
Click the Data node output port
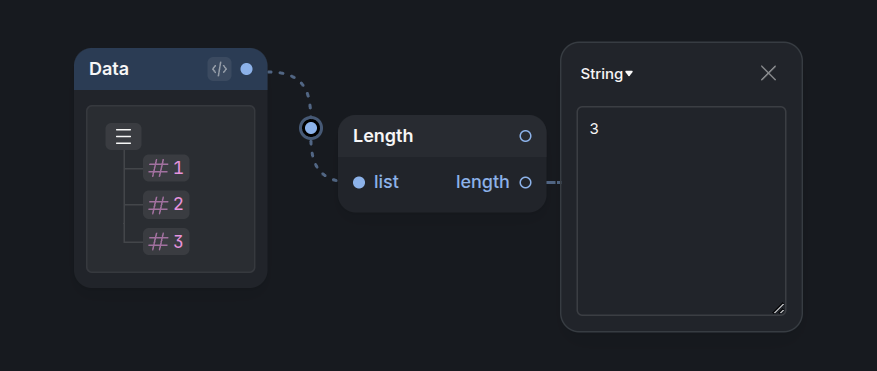pos(247,69)
